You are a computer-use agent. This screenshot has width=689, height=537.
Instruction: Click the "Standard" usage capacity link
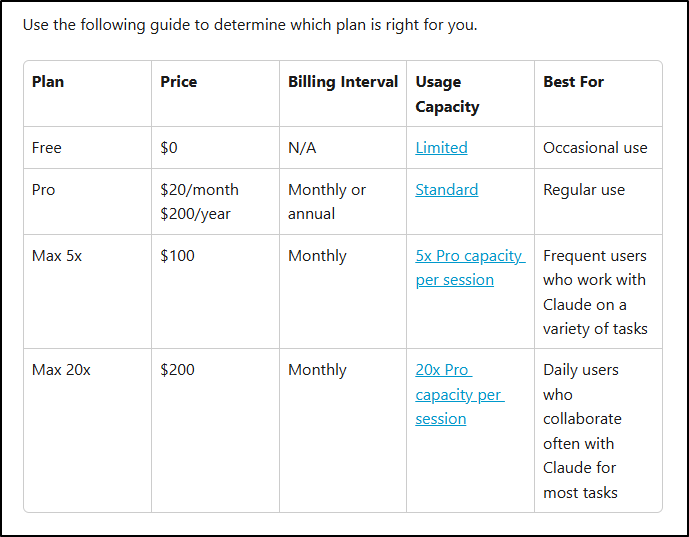tap(446, 190)
